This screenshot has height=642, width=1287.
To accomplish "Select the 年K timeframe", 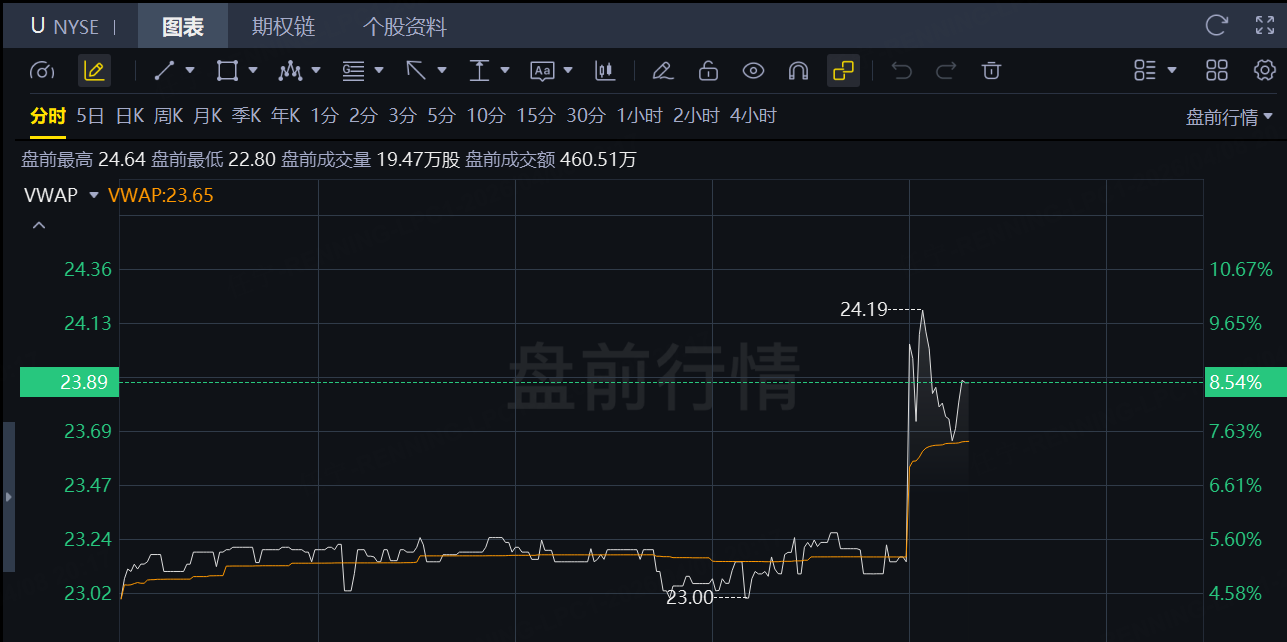I will [285, 116].
